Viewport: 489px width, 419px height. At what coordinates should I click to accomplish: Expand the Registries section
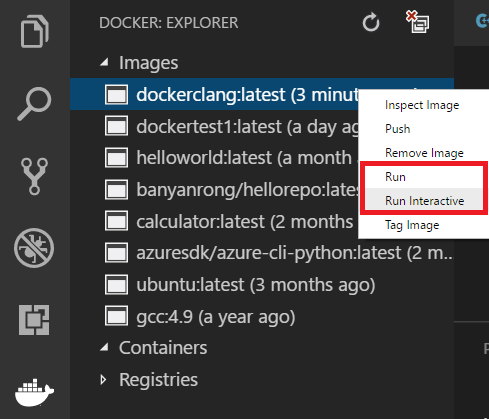click(104, 380)
